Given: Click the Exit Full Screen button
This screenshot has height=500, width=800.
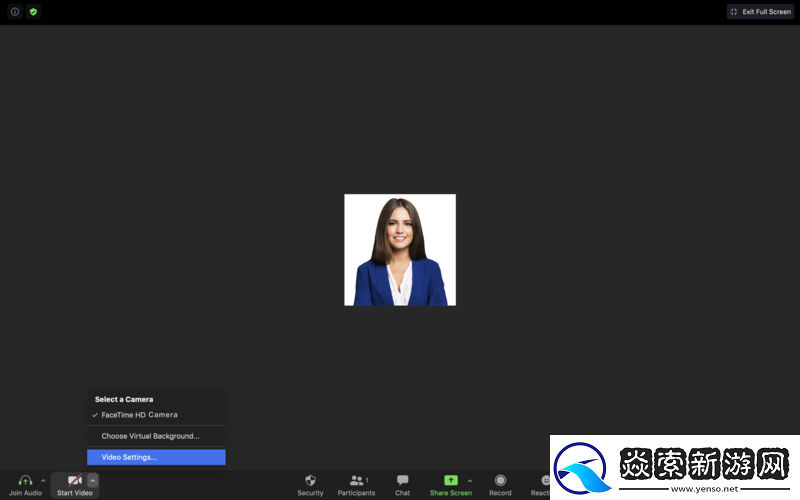Looking at the screenshot, I should pyautogui.click(x=760, y=12).
